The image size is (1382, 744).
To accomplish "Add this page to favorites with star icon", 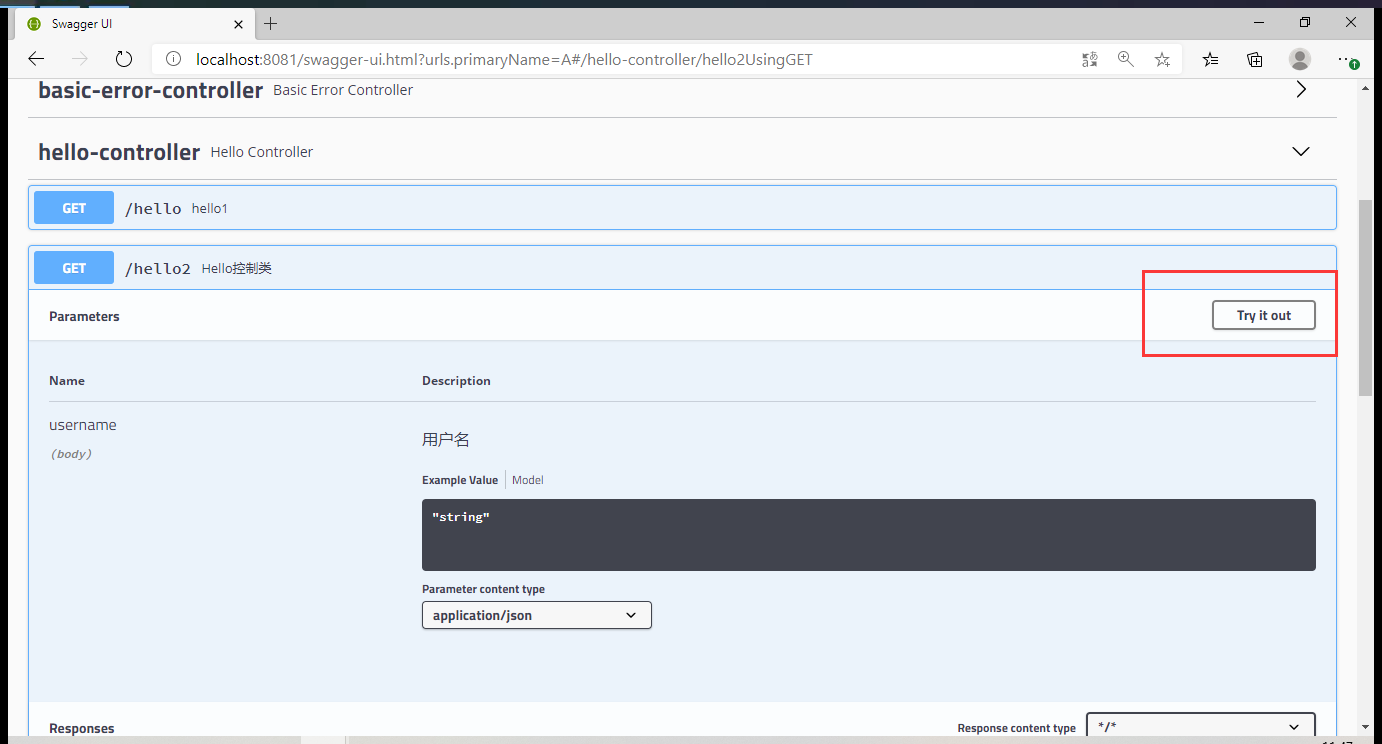I will point(1162,59).
